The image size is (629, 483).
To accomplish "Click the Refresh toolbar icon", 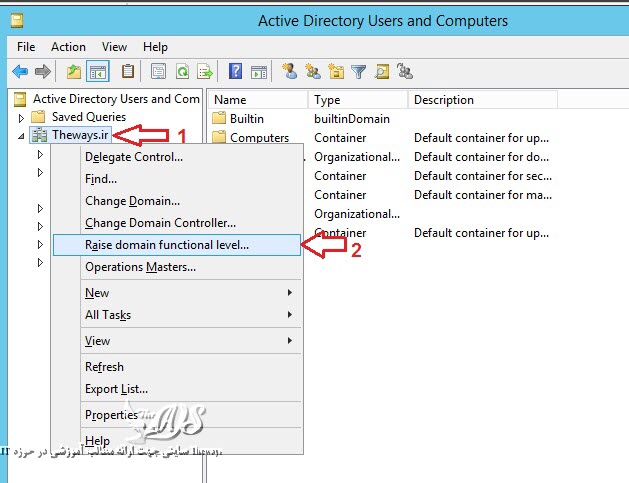I will [183, 71].
